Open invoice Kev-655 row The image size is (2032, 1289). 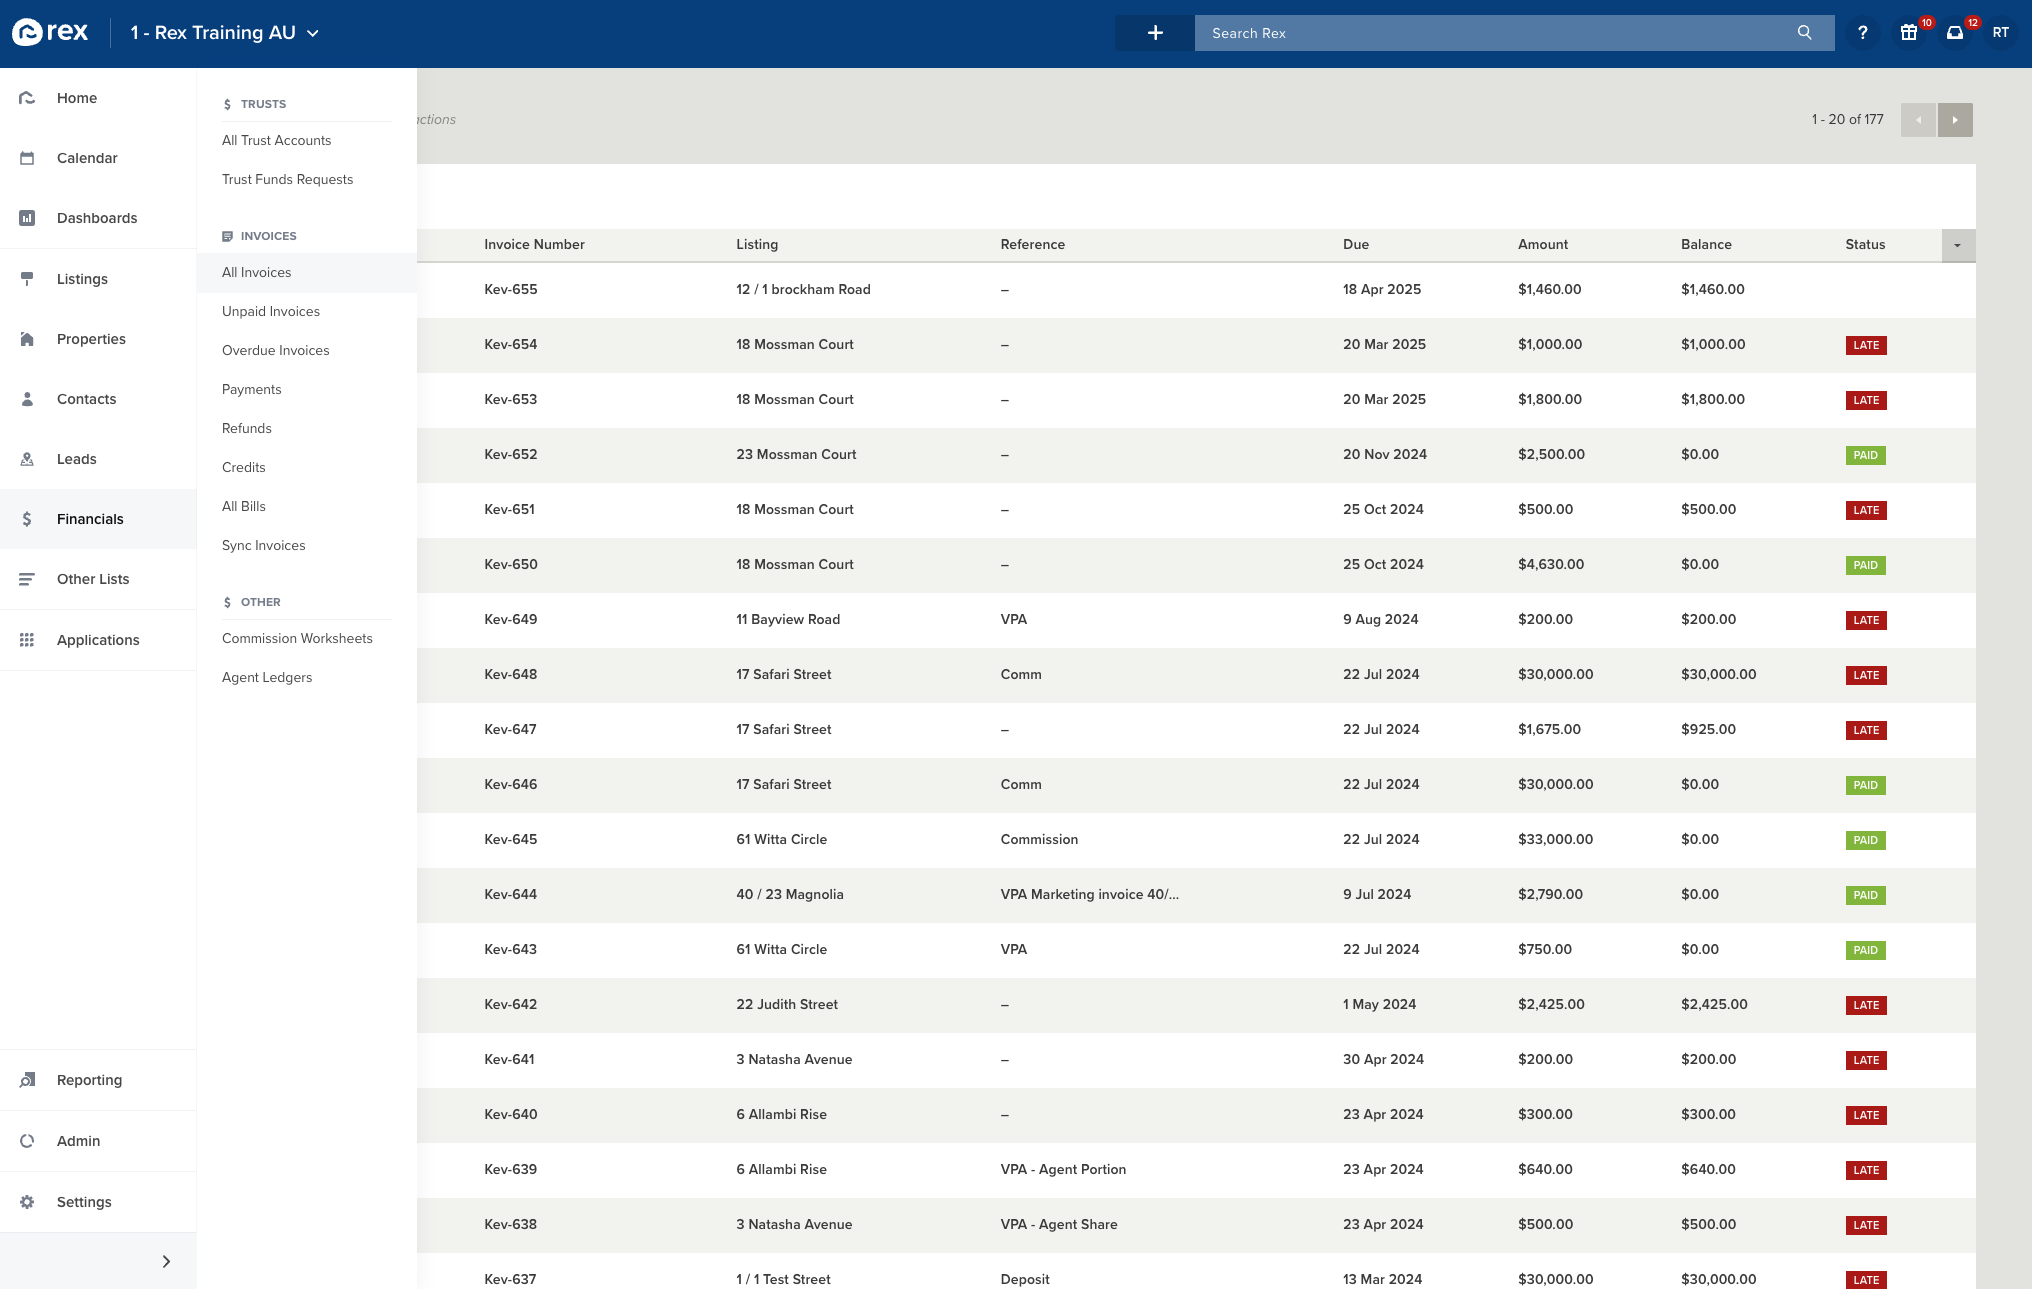(510, 289)
